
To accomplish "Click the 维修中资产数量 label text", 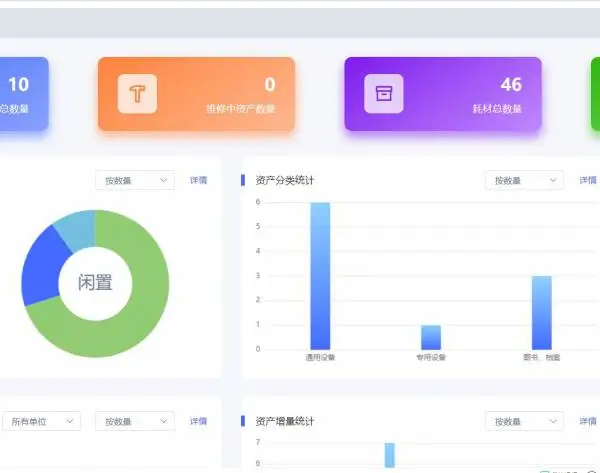I will [x=241, y=109].
